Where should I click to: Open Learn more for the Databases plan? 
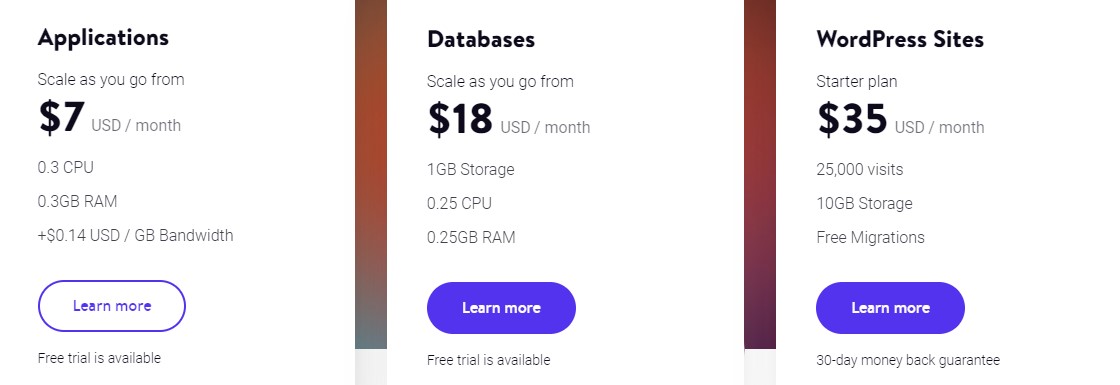(501, 308)
